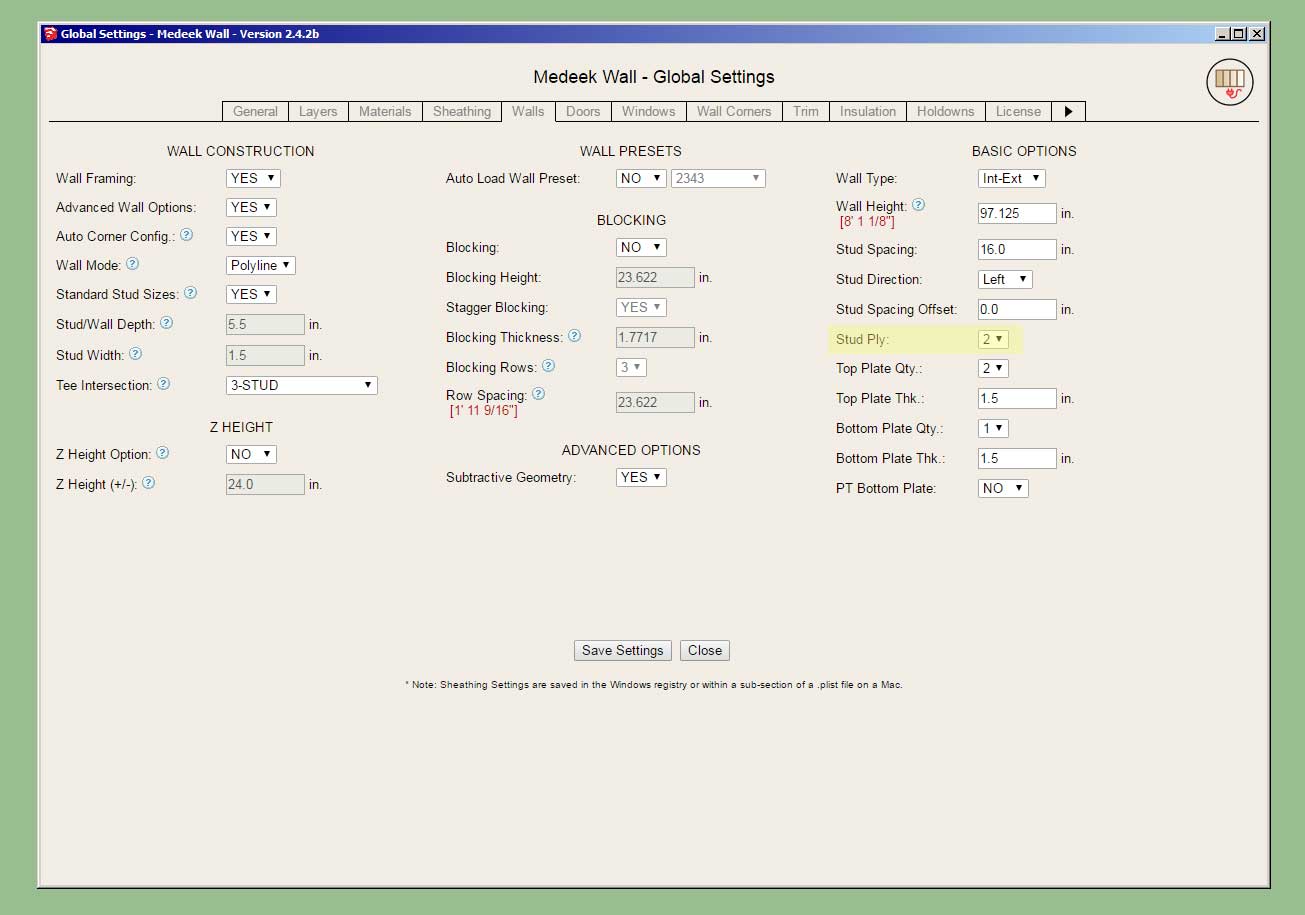Open help icon for Z Height Option
The height and width of the screenshot is (915, 1305).
click(x=162, y=453)
